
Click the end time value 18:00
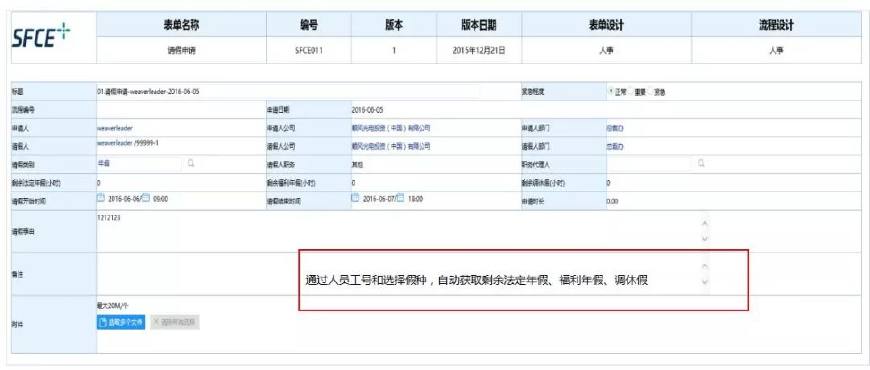pyautogui.click(x=415, y=198)
